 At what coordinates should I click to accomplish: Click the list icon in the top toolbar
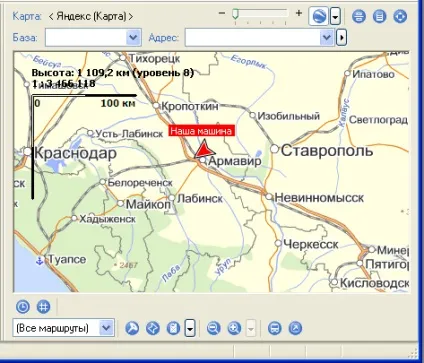click(379, 16)
